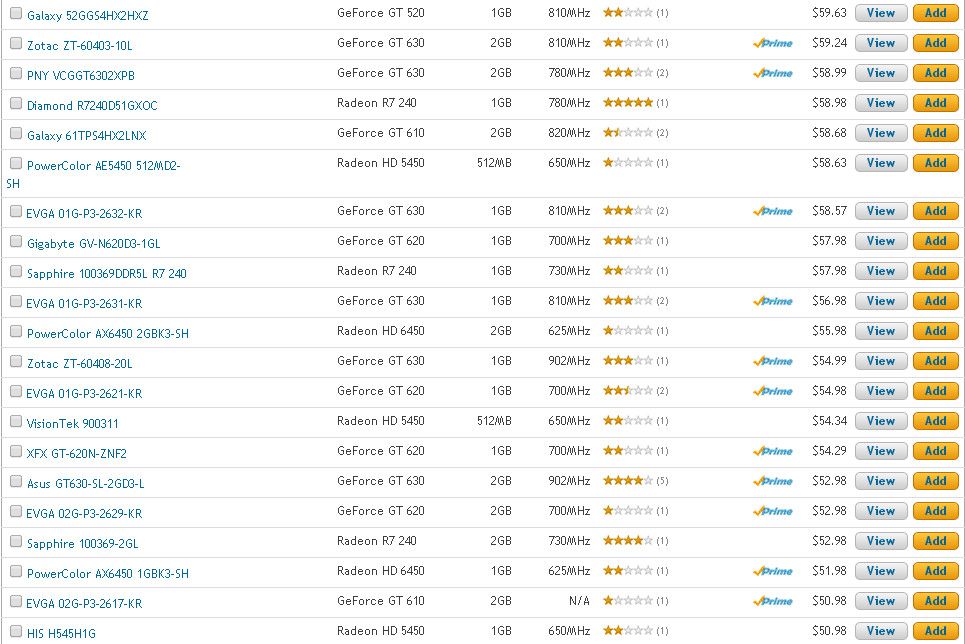
Task: Tick checkbox for Gigabyte GV-N620D3-1GL
Action: click(16, 242)
